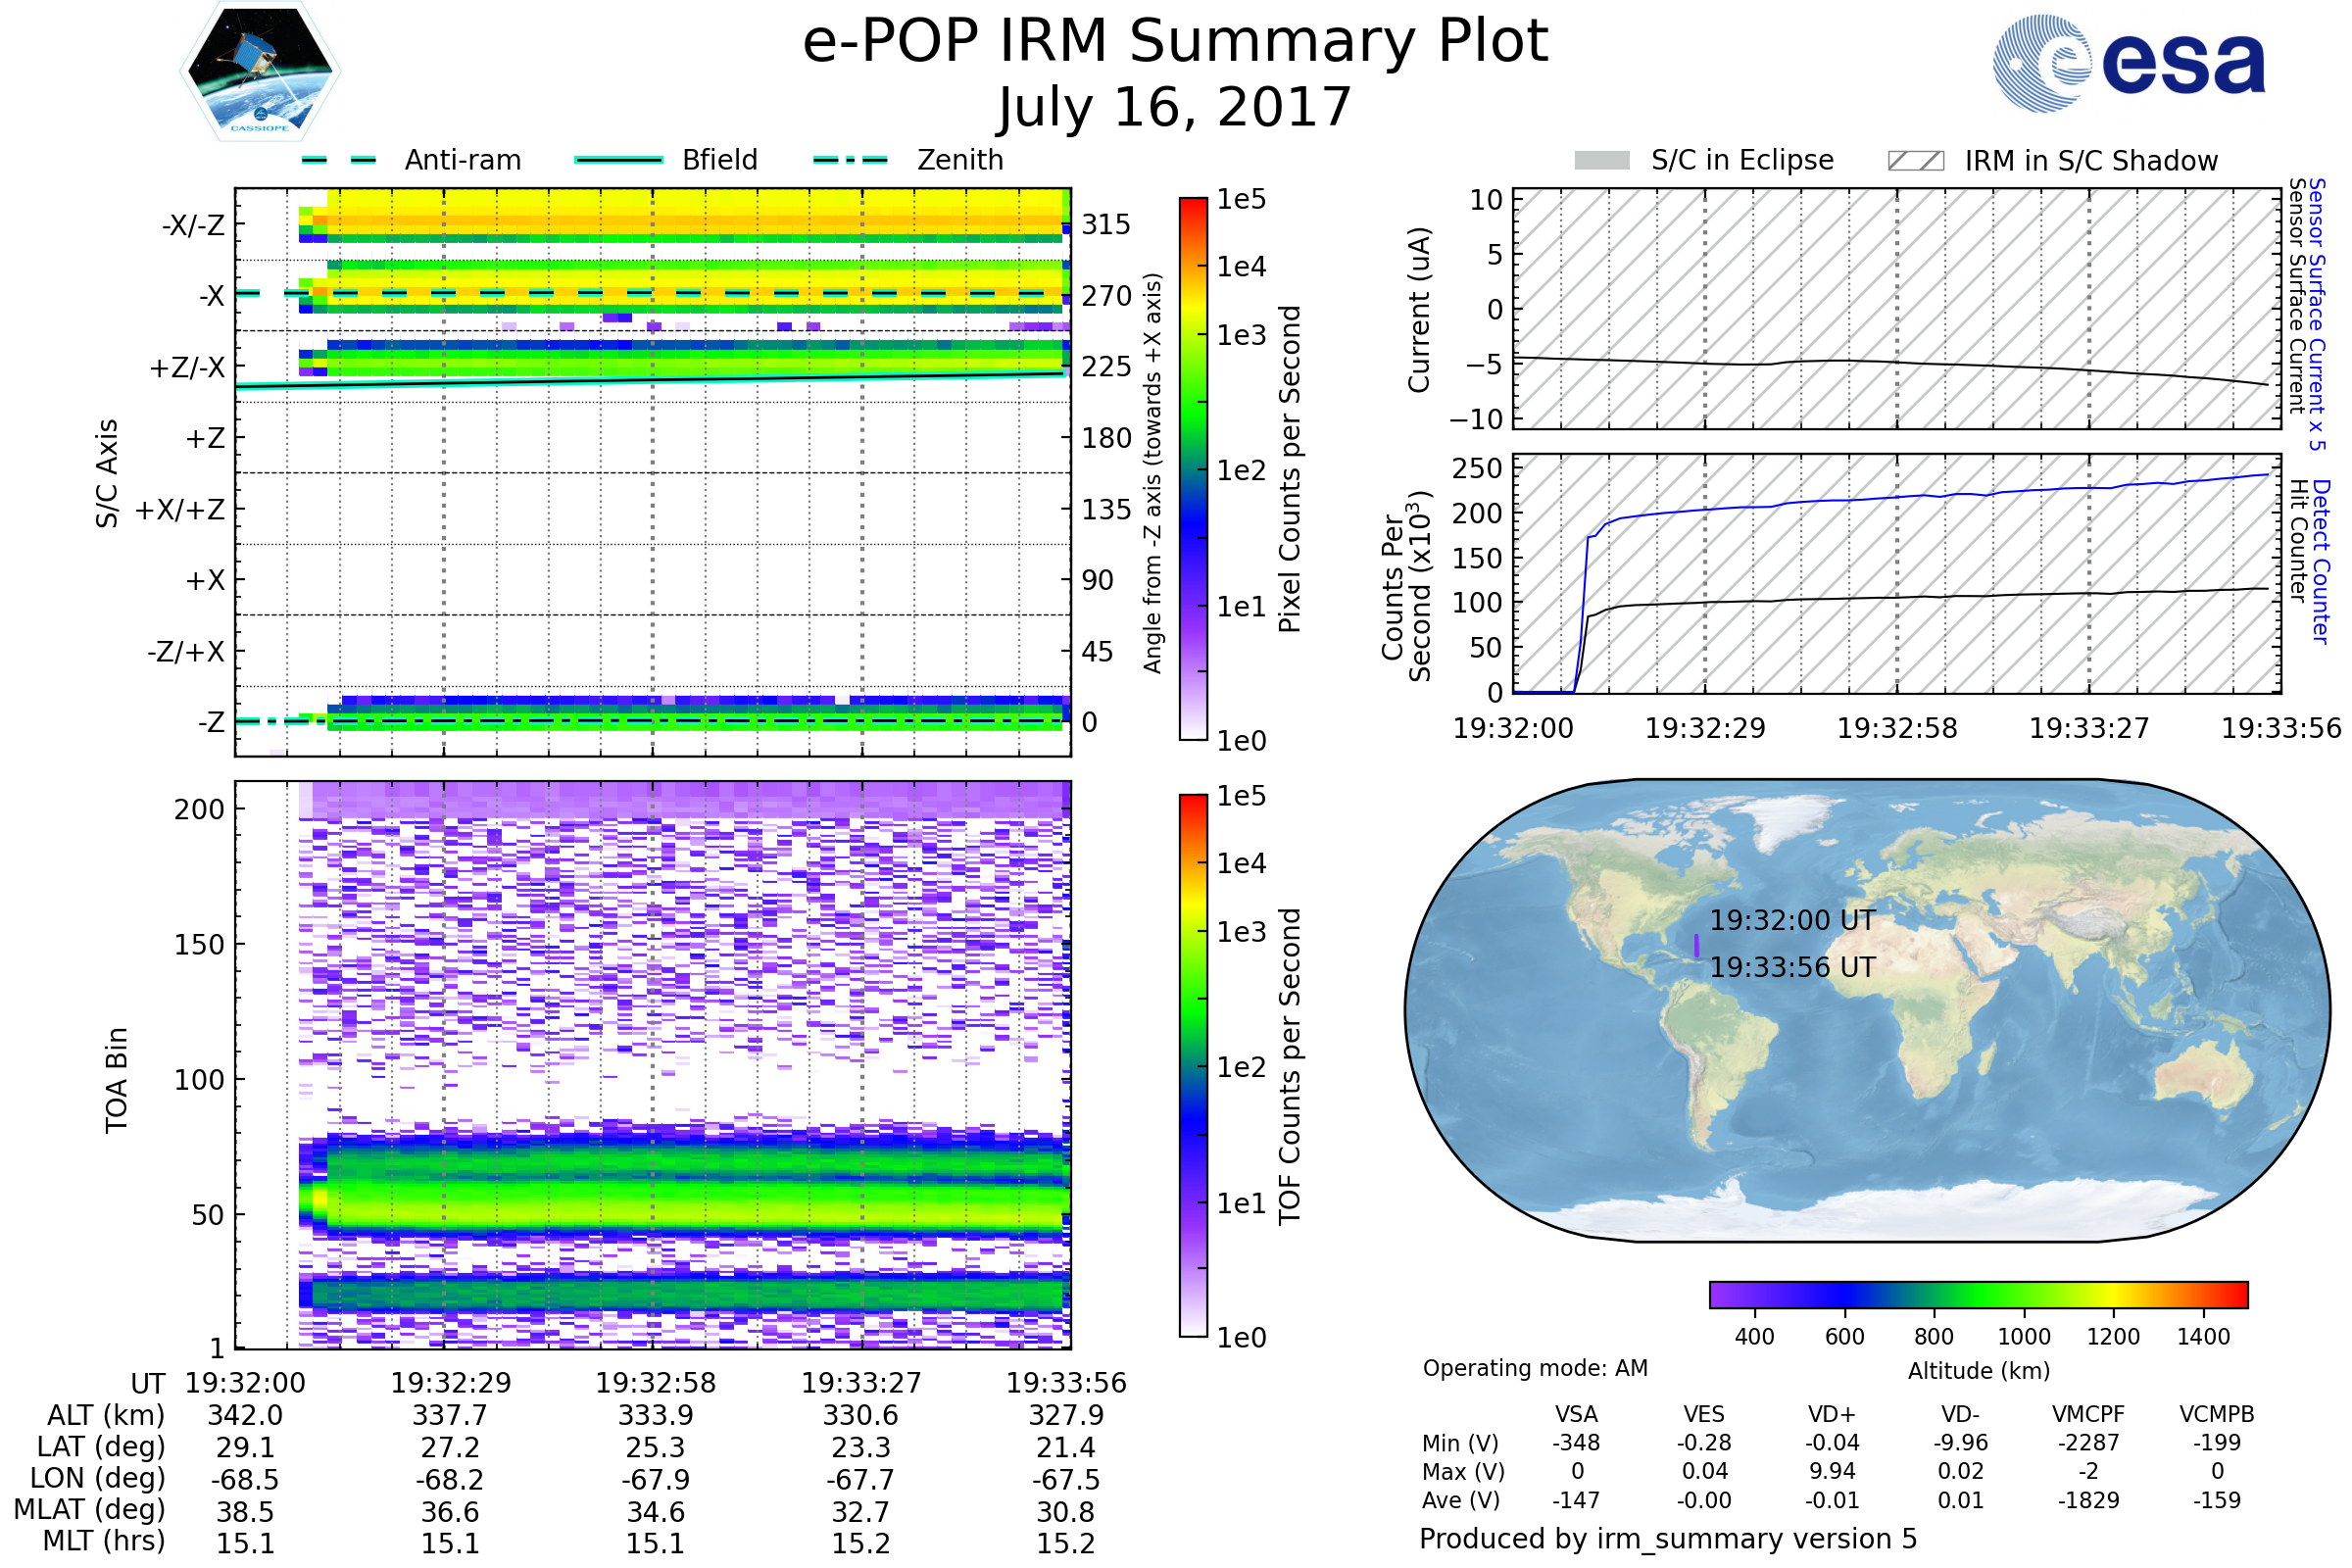This screenshot has width=2352, height=1568.
Task: Click the Pixel Counts per Second colorbar
Action: [1193, 468]
